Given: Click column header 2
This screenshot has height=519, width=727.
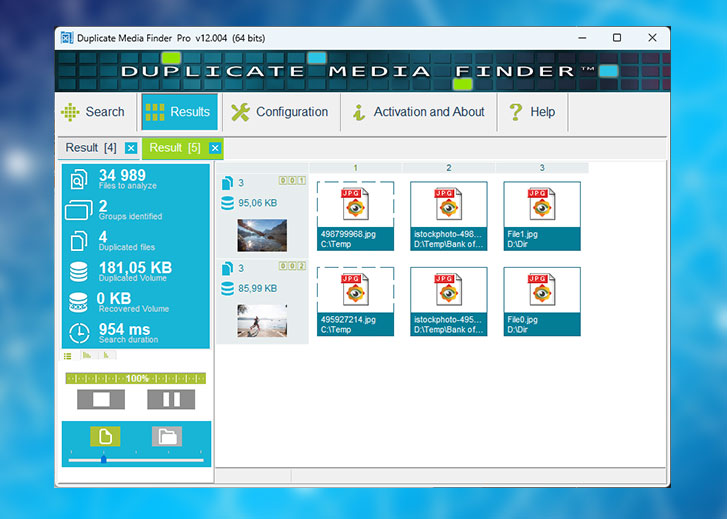Looking at the screenshot, I should coord(449,168).
